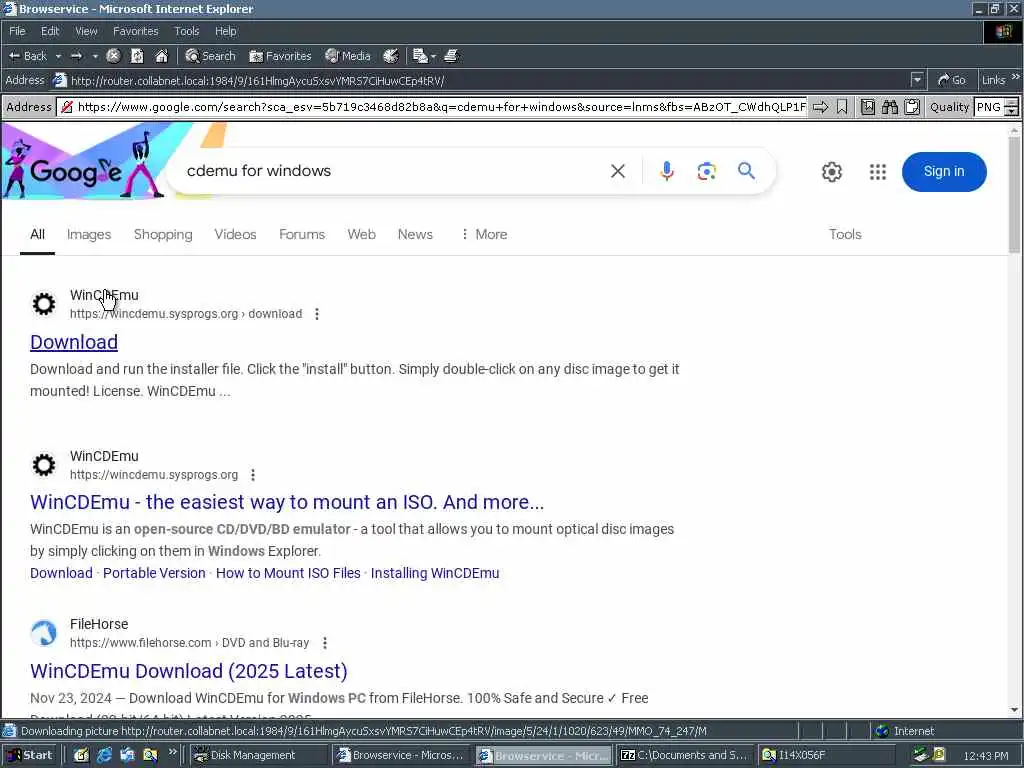Image resolution: width=1024 pixels, height=768 pixels.
Task: Switch to I14X056F taskbar window
Action: point(825,755)
